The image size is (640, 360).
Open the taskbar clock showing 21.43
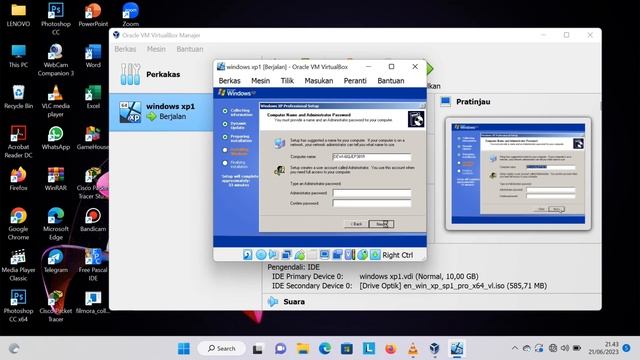(x=603, y=348)
